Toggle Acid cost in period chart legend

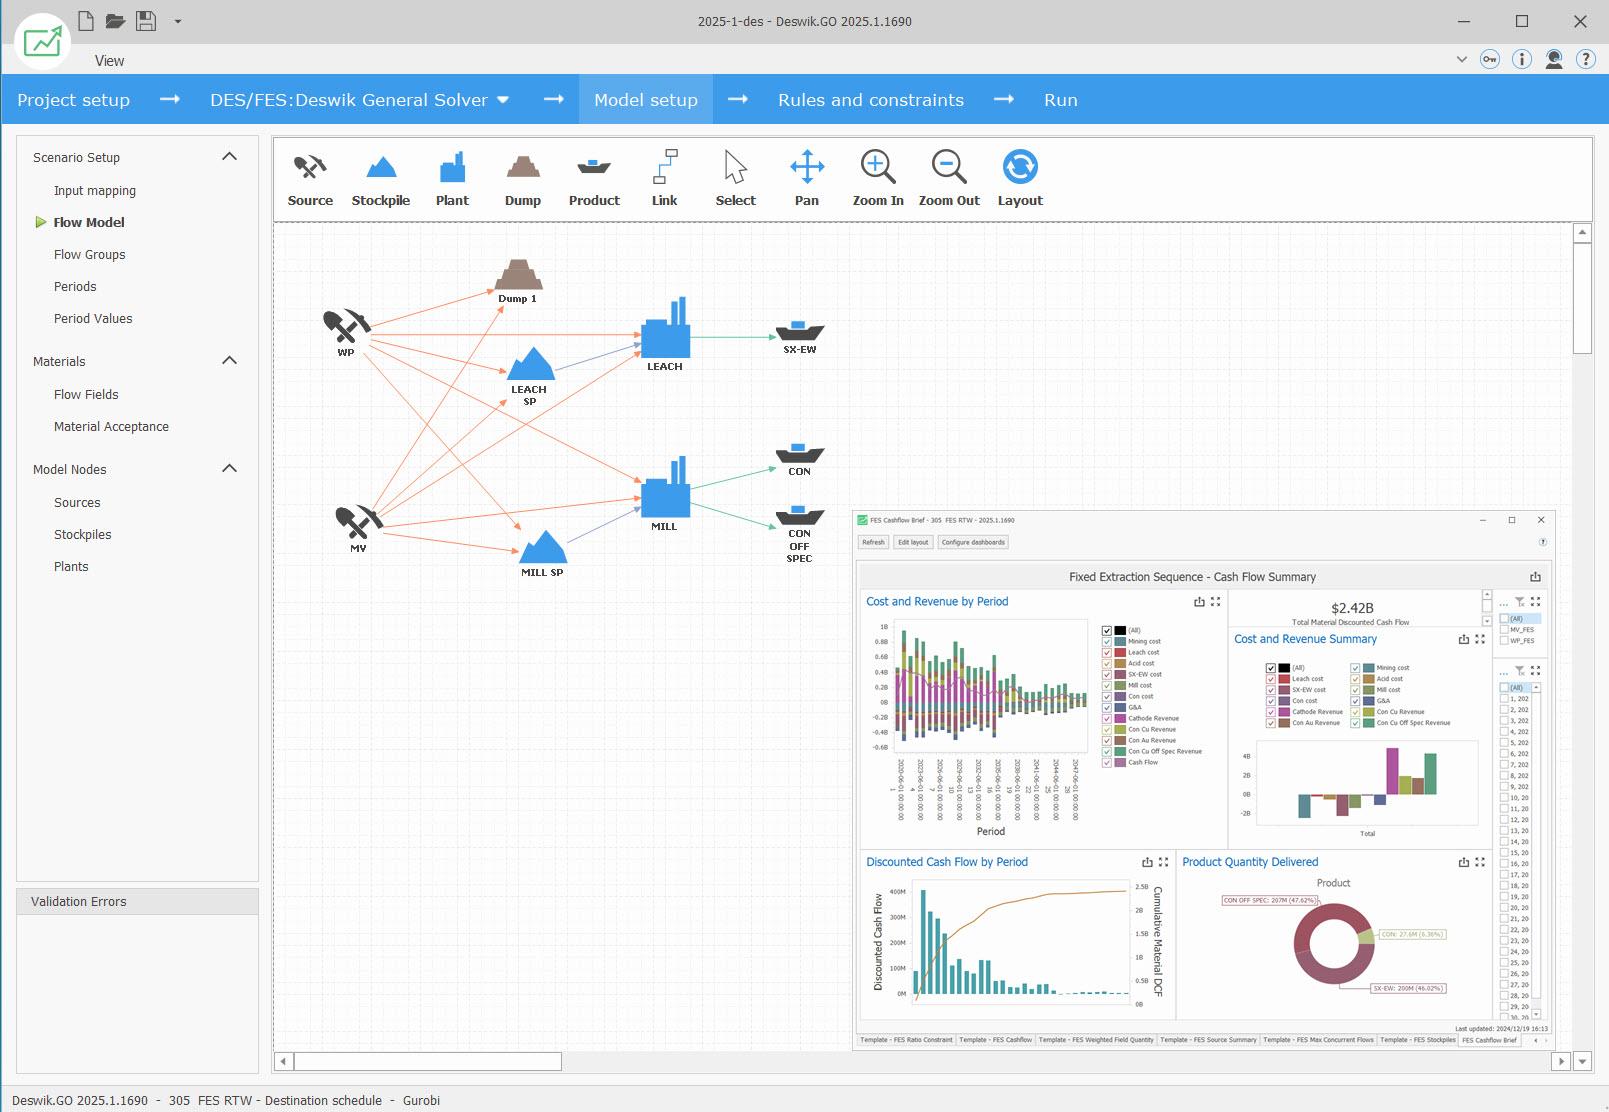pos(1107,664)
